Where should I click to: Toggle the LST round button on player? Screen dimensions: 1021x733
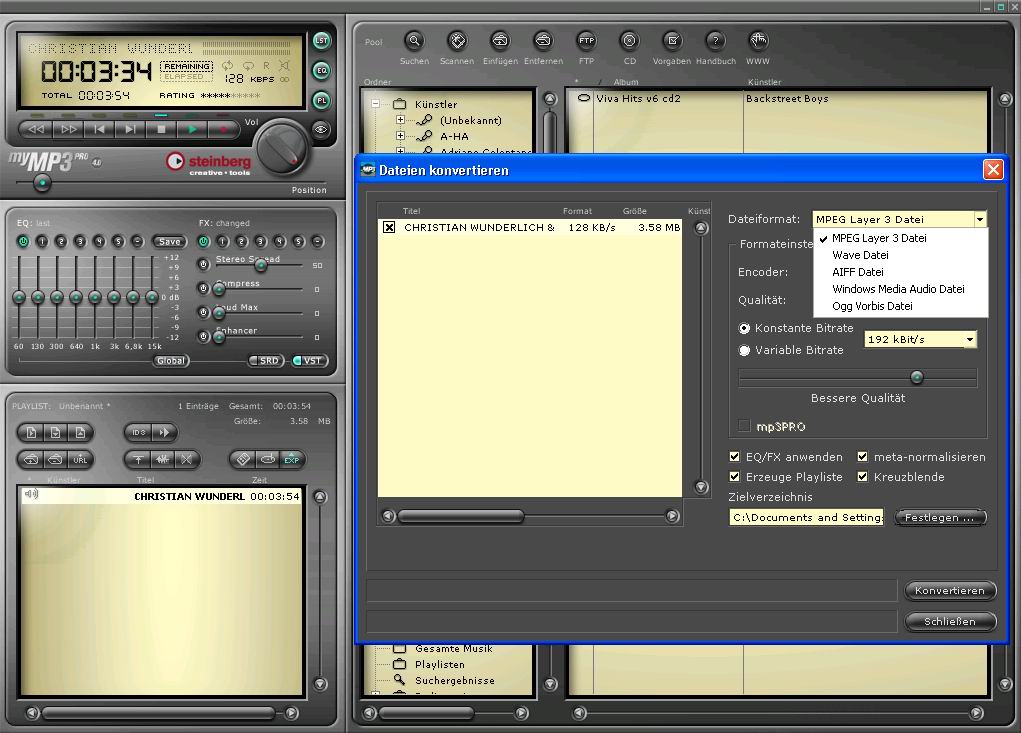[x=321, y=40]
